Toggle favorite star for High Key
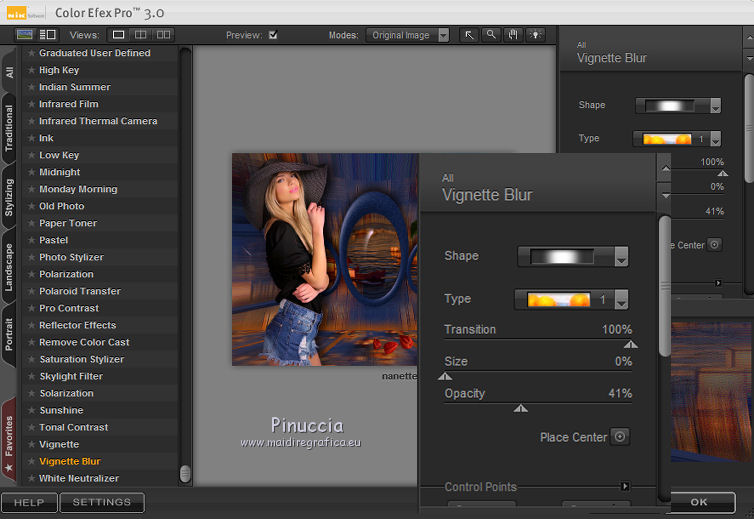 [31, 71]
